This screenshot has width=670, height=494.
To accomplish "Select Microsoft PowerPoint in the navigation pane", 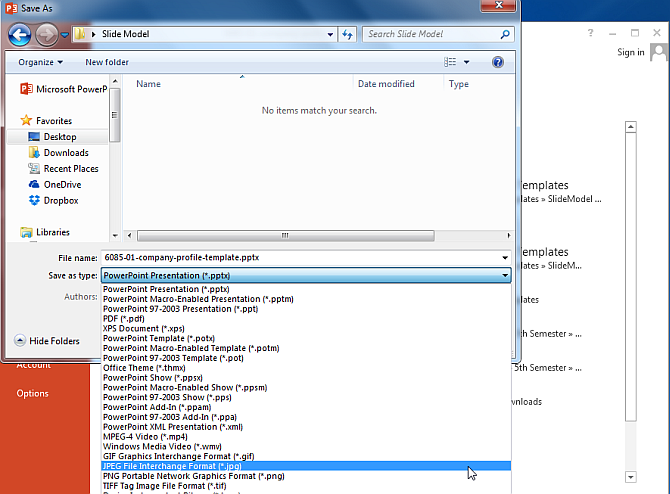I will (64, 89).
